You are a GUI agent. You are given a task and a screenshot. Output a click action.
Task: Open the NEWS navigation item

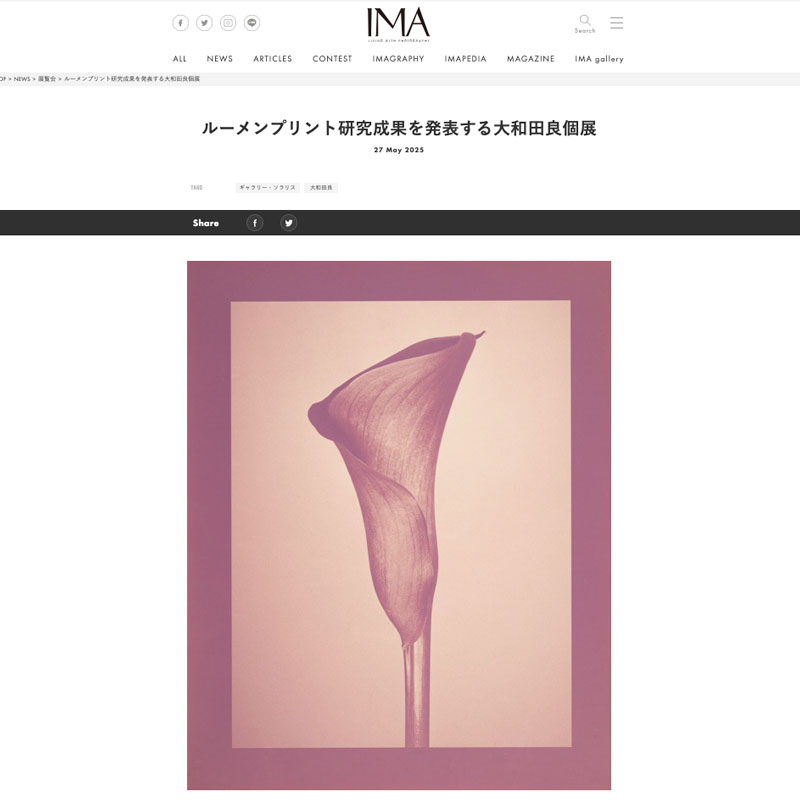pyautogui.click(x=219, y=59)
